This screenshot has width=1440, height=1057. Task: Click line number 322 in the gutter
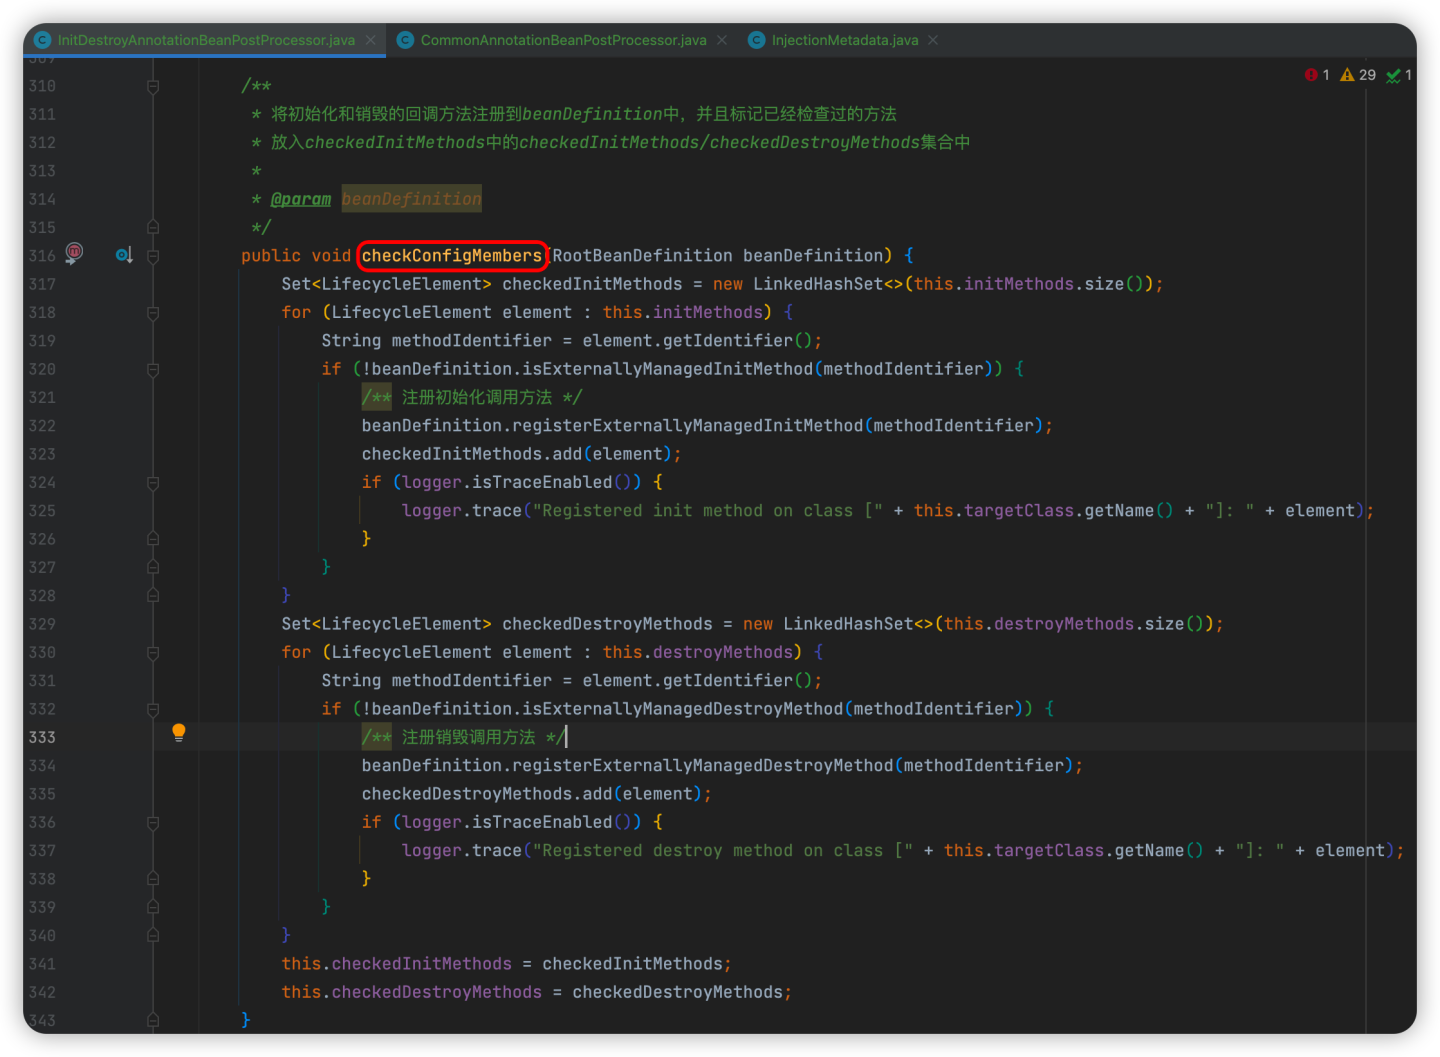42,426
